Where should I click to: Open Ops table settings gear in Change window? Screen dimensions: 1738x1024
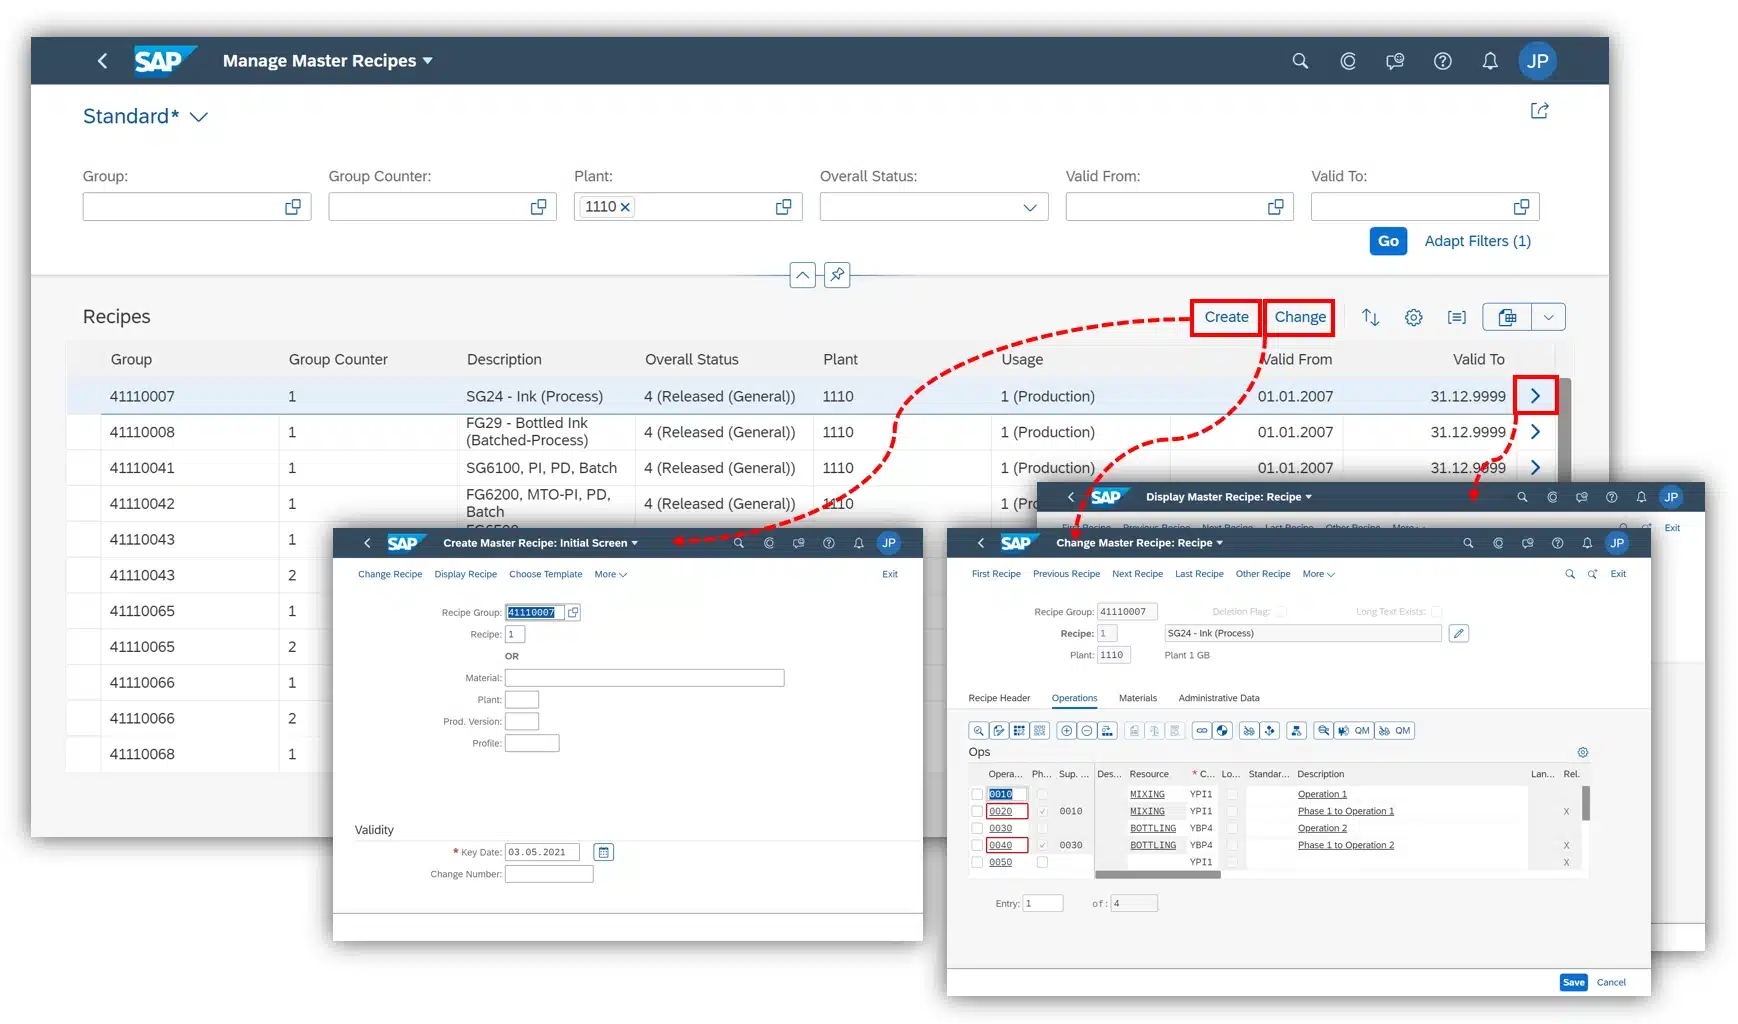pos(1582,752)
